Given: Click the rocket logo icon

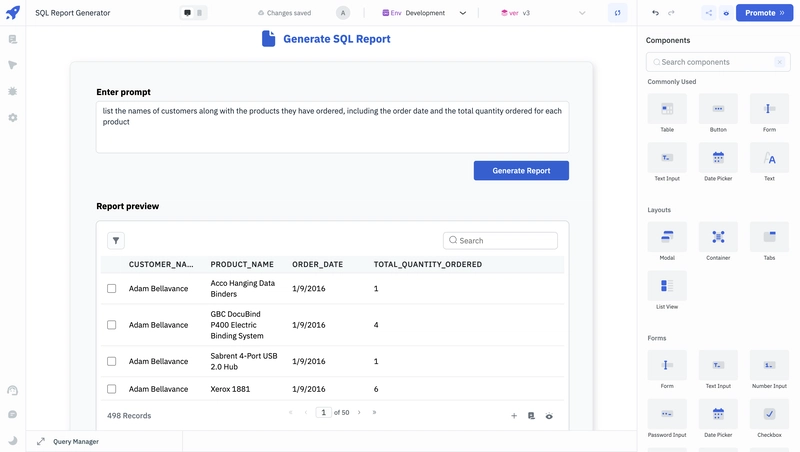Looking at the screenshot, I should tap(13, 12).
